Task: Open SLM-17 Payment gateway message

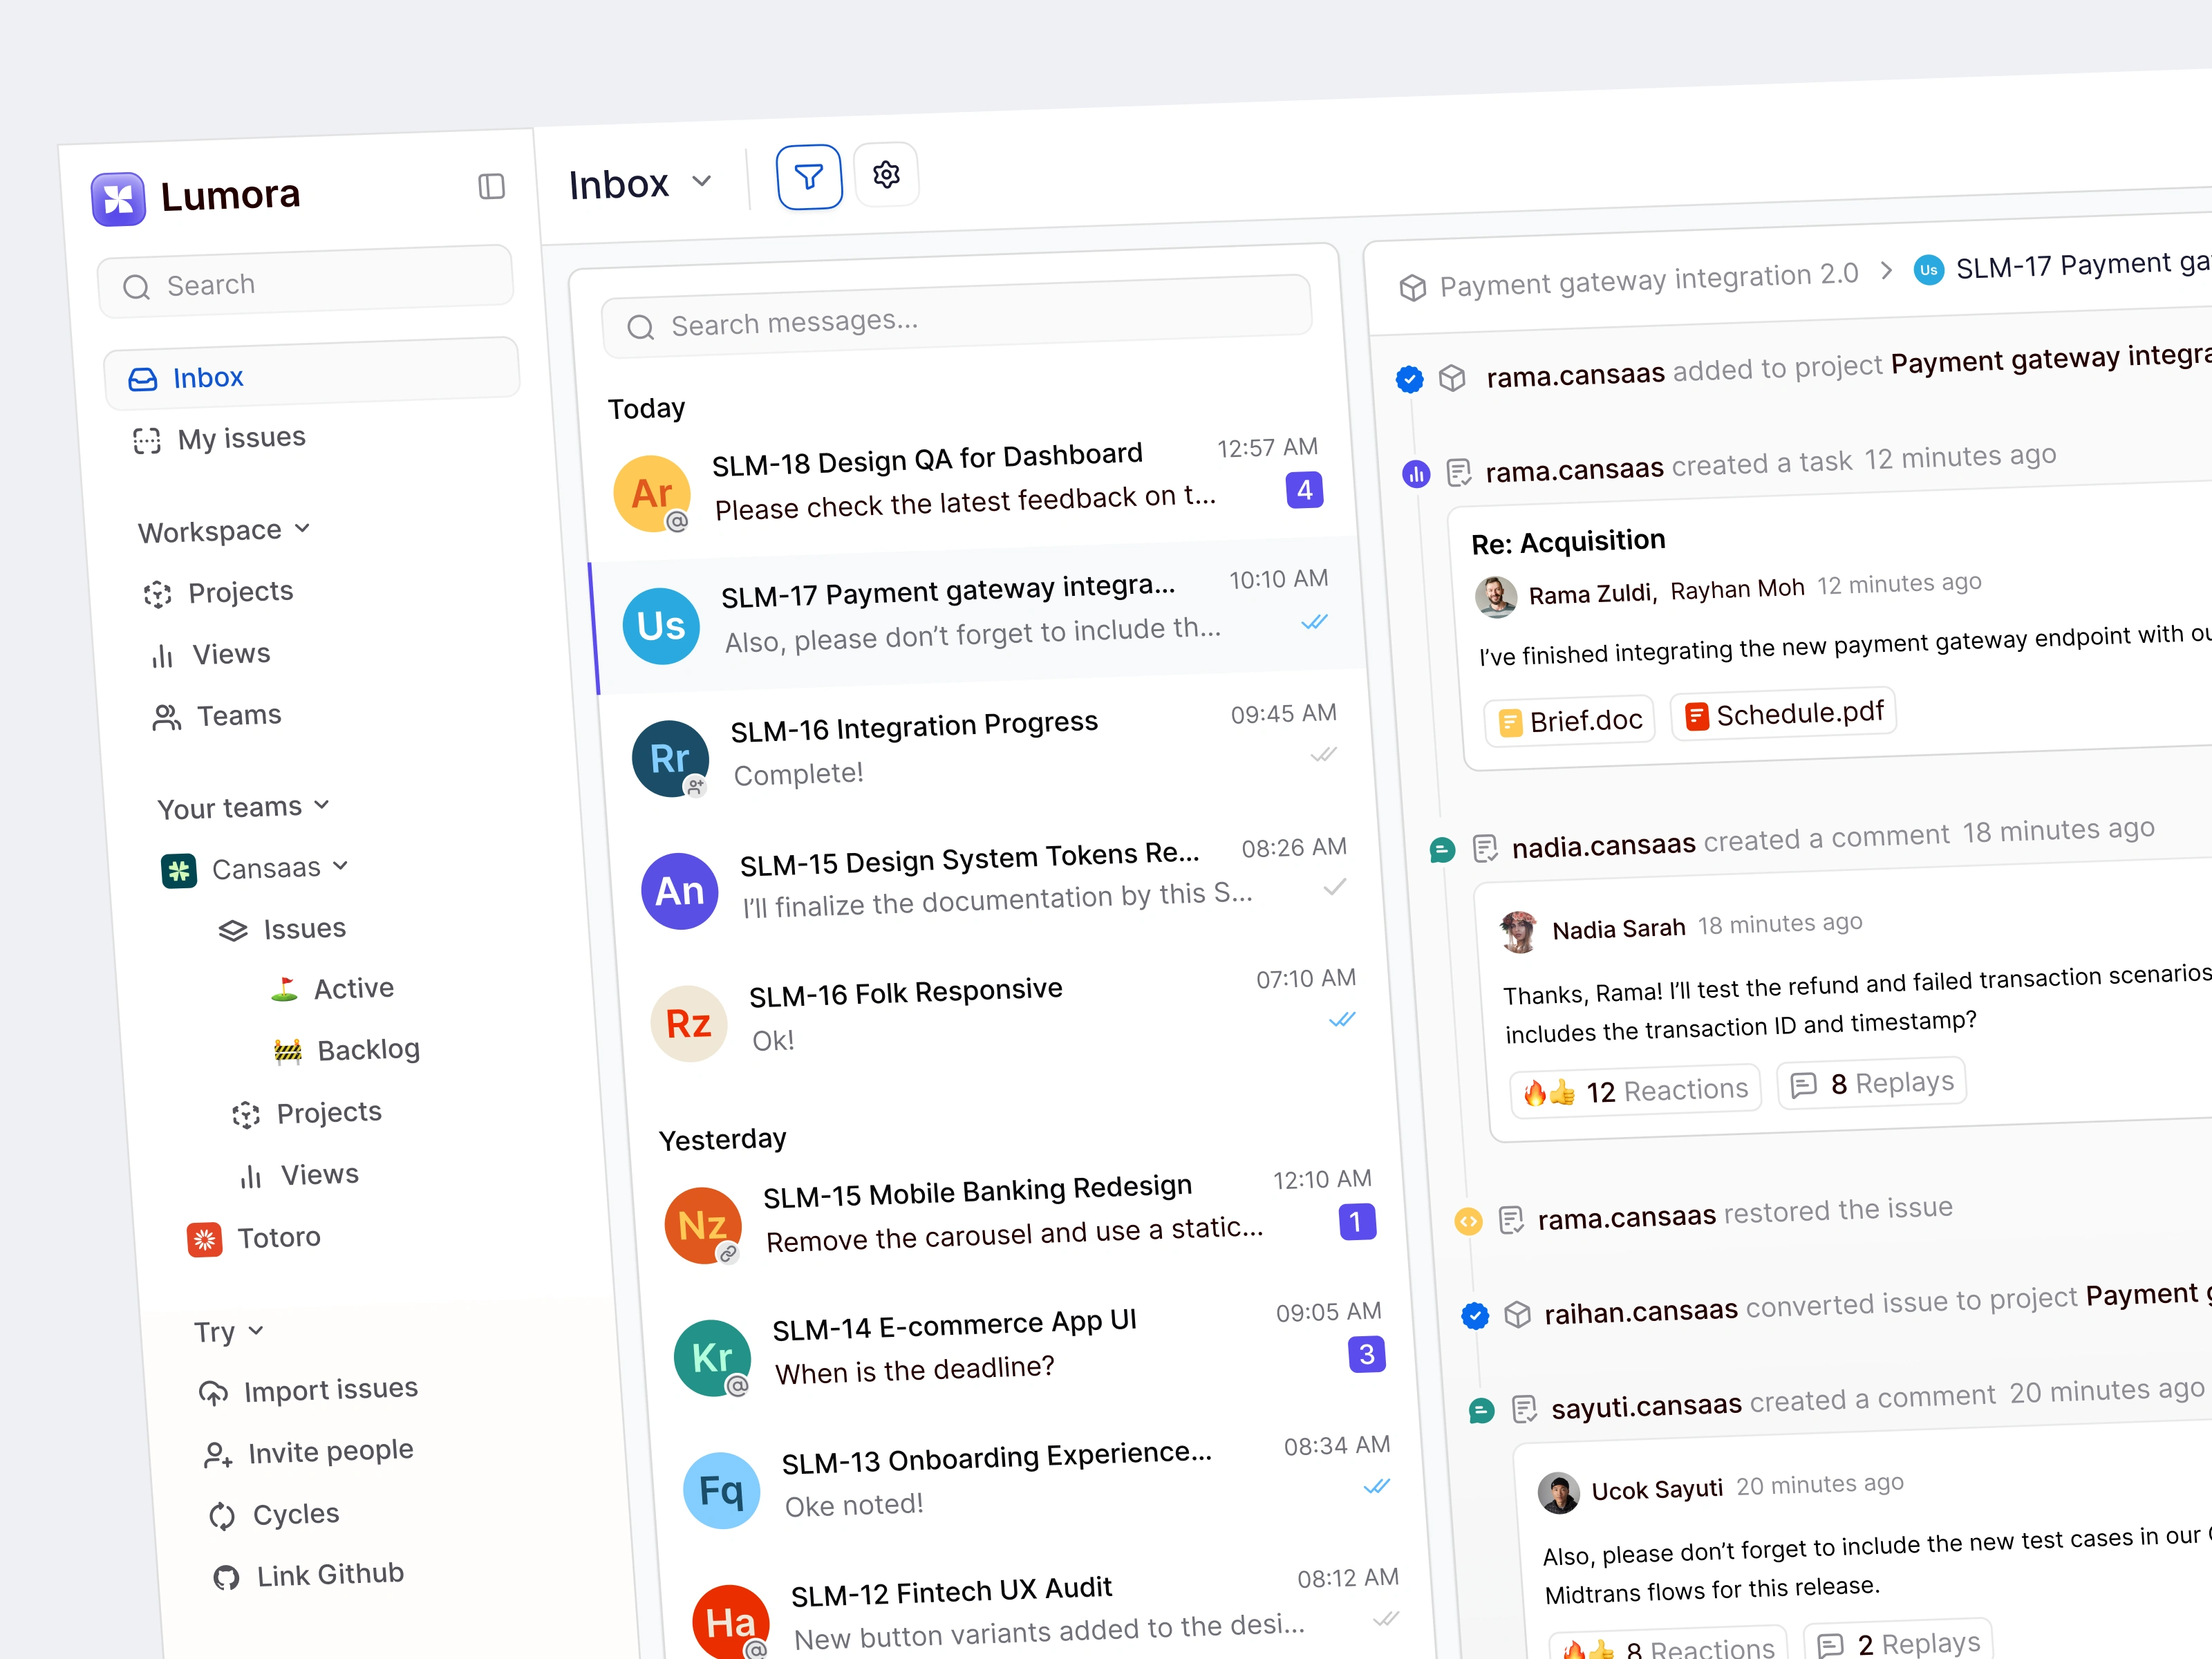Action: pyautogui.click(x=977, y=614)
